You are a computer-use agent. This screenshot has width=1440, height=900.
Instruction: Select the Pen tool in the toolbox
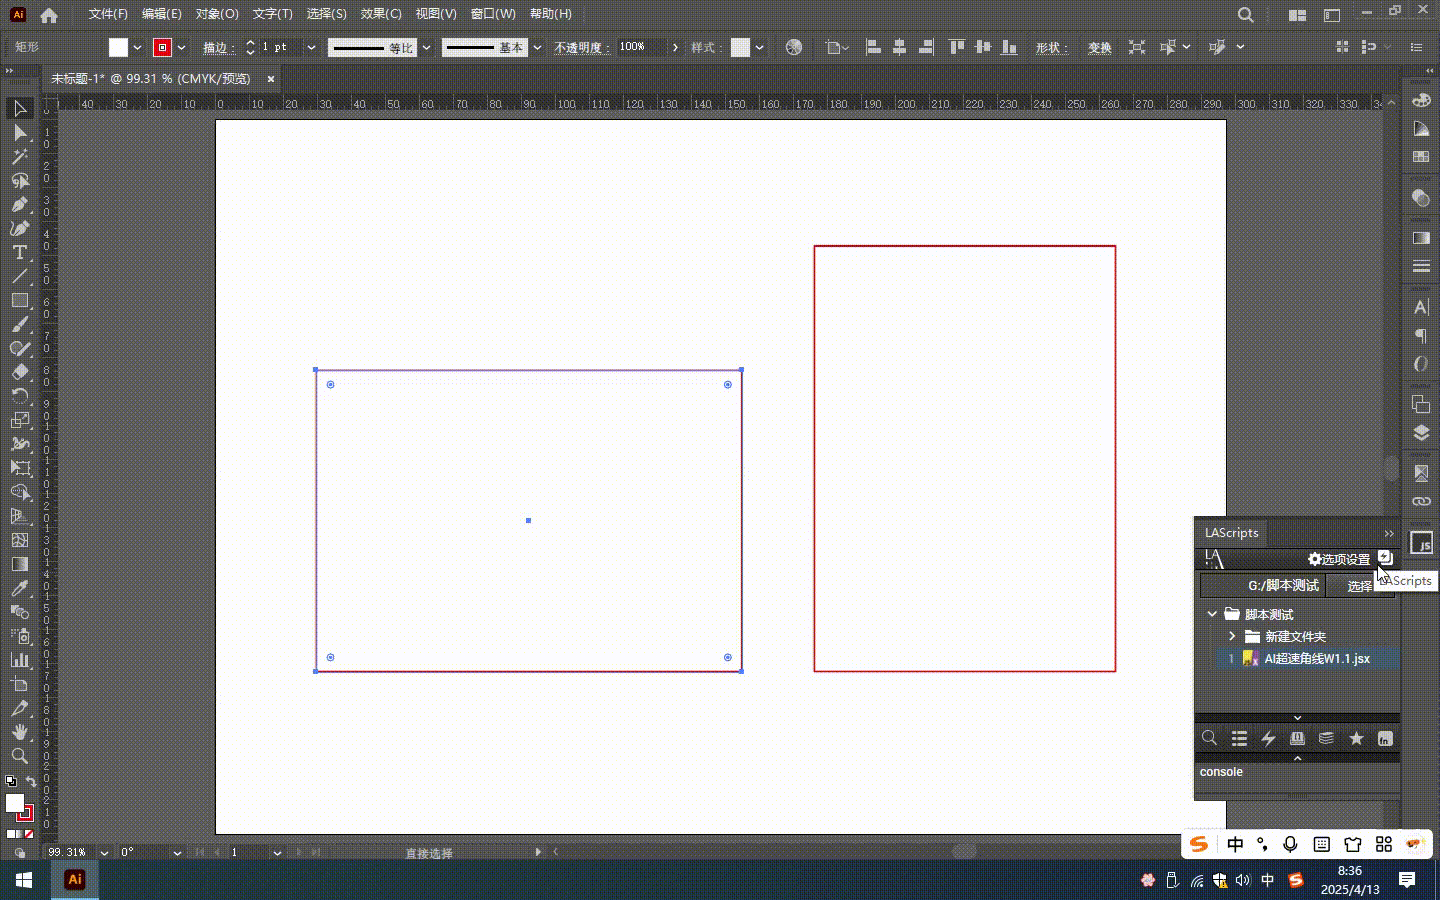coord(19,204)
